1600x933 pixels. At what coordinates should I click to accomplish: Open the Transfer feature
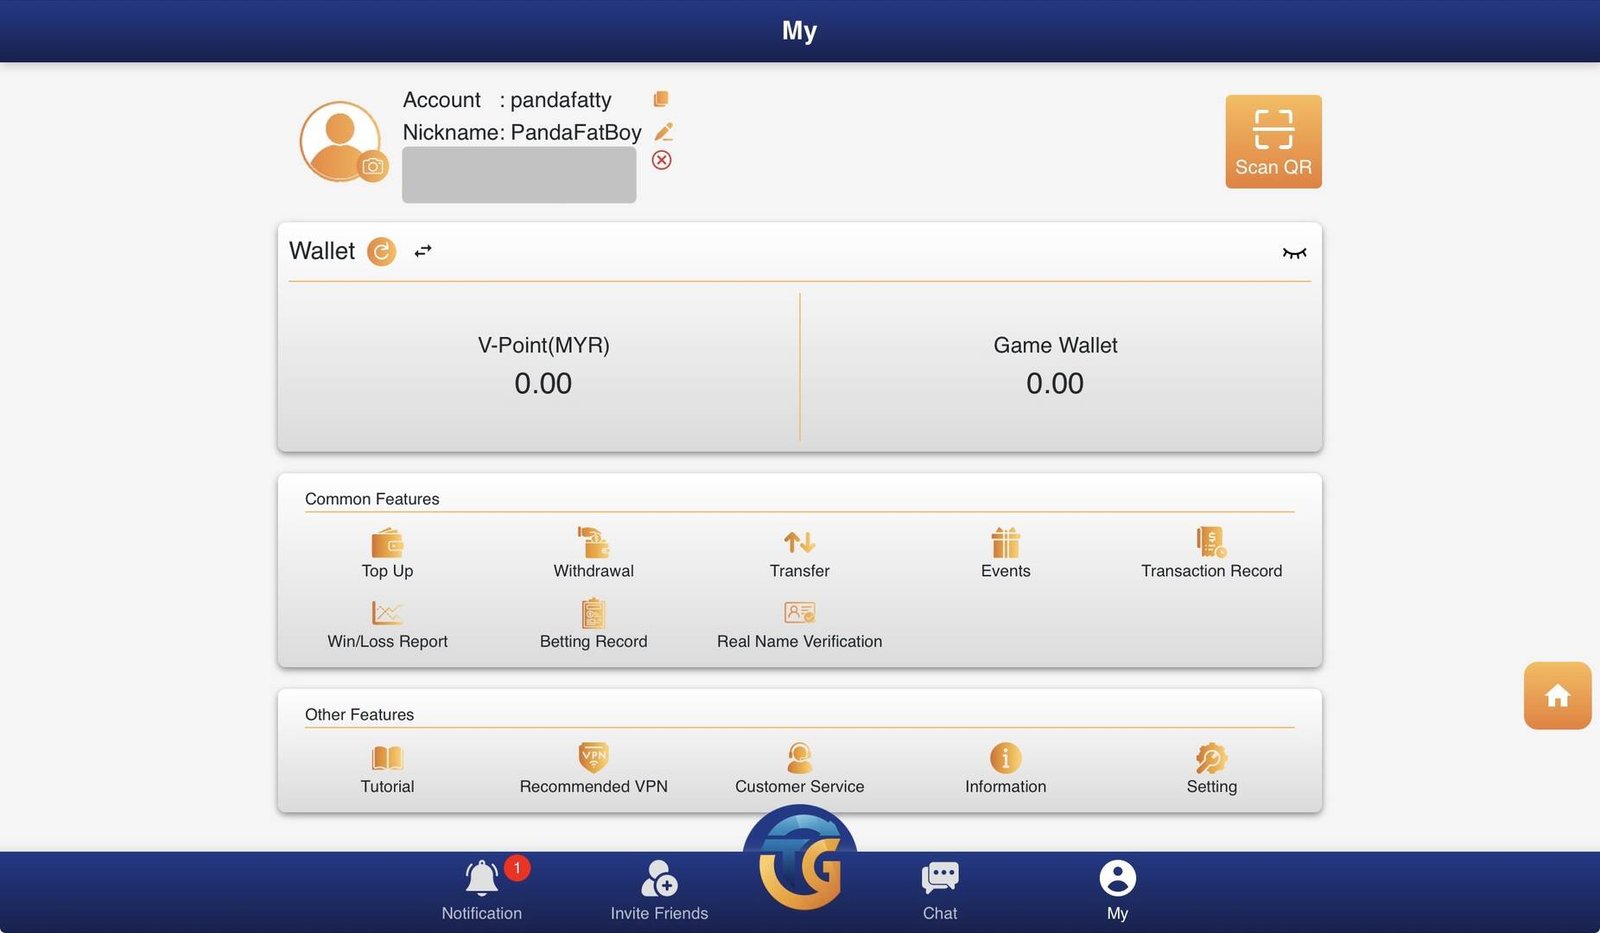point(799,553)
